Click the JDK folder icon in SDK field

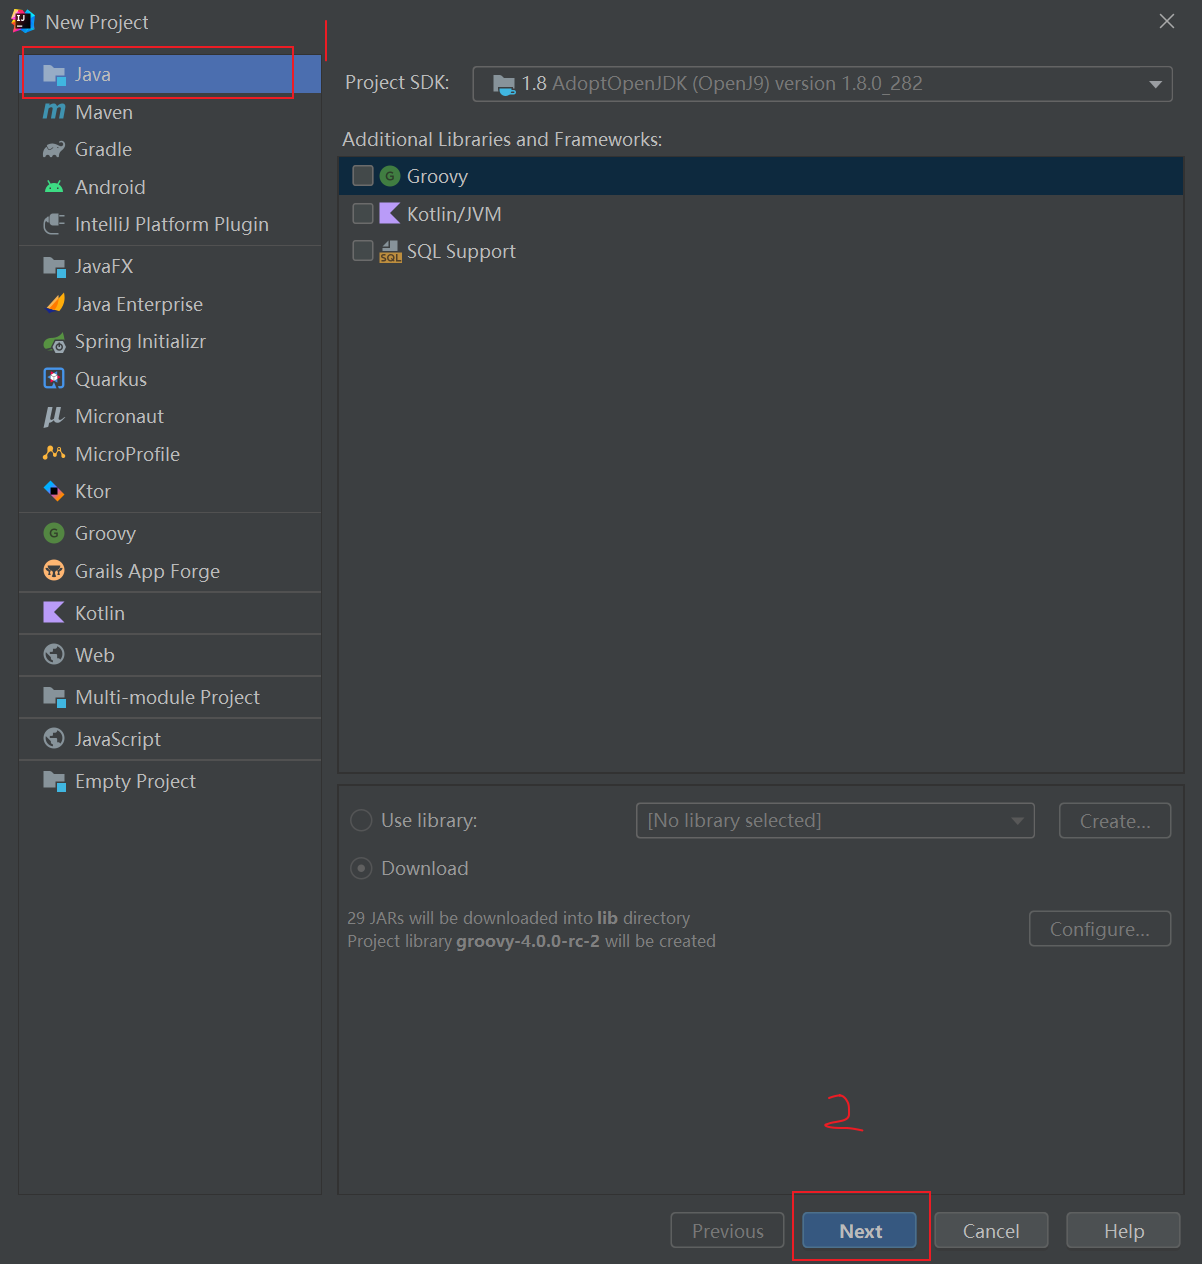[504, 84]
